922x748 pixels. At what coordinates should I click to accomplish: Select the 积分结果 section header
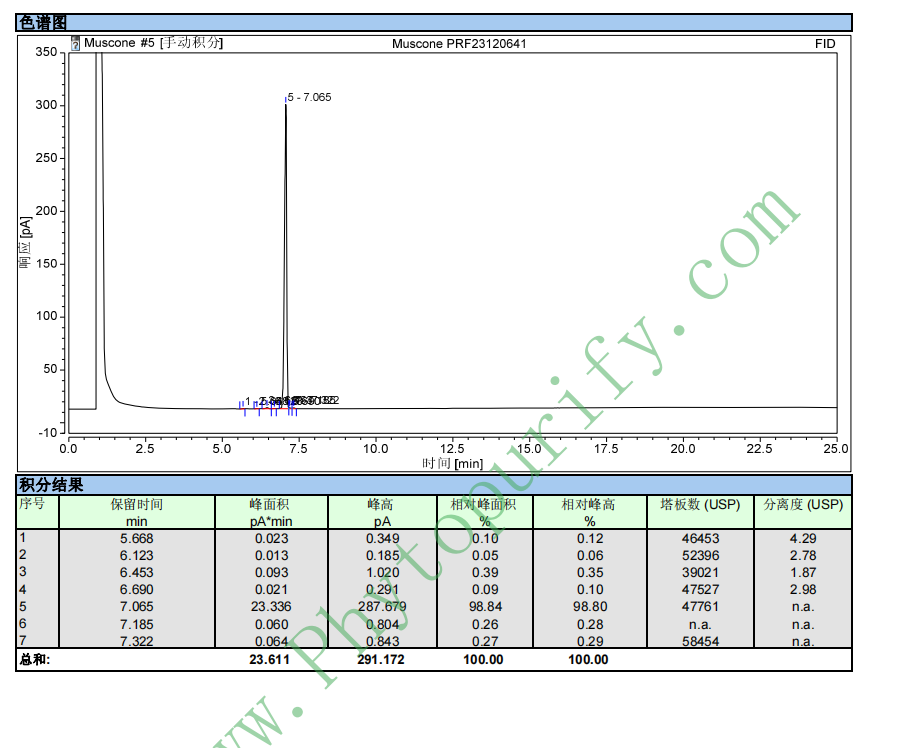tap(52, 485)
